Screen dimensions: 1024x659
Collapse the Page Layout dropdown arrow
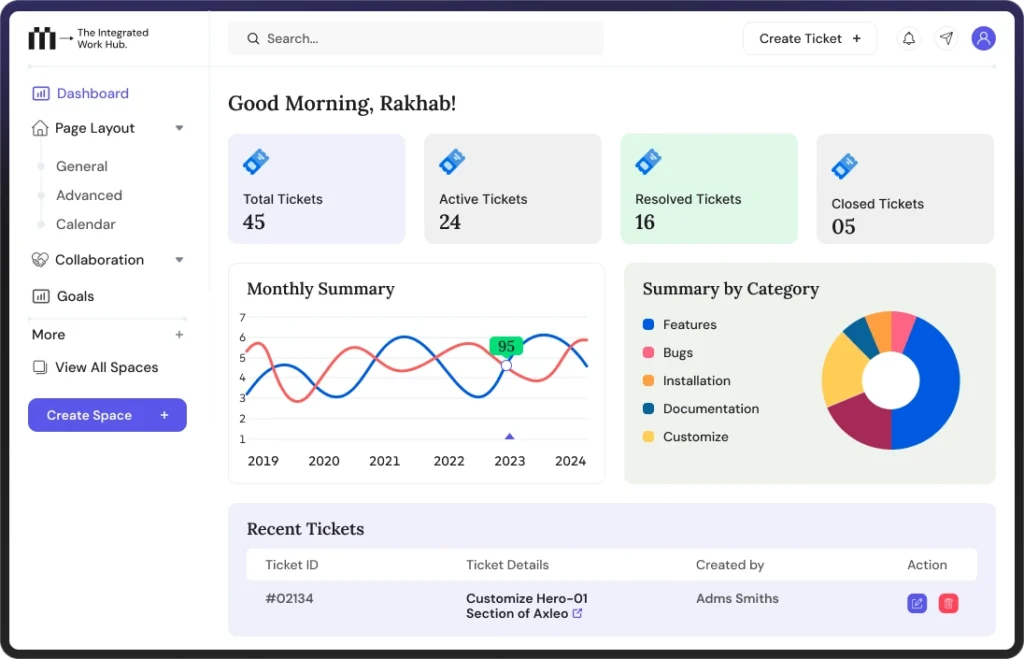[180, 128]
